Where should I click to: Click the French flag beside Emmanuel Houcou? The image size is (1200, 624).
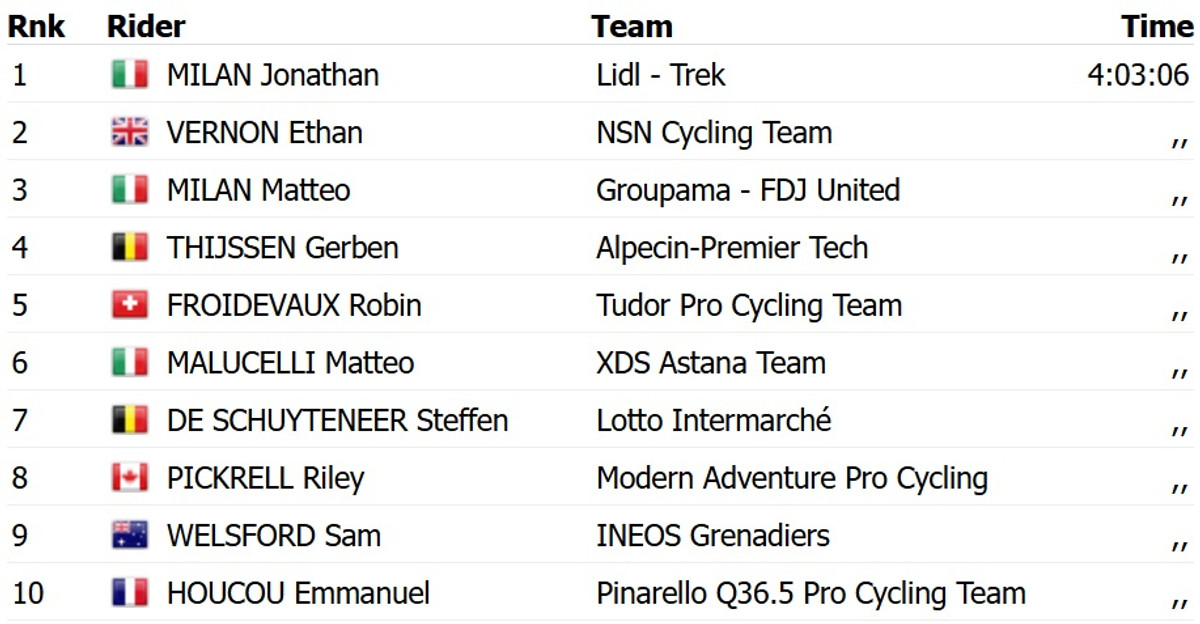tap(130, 593)
